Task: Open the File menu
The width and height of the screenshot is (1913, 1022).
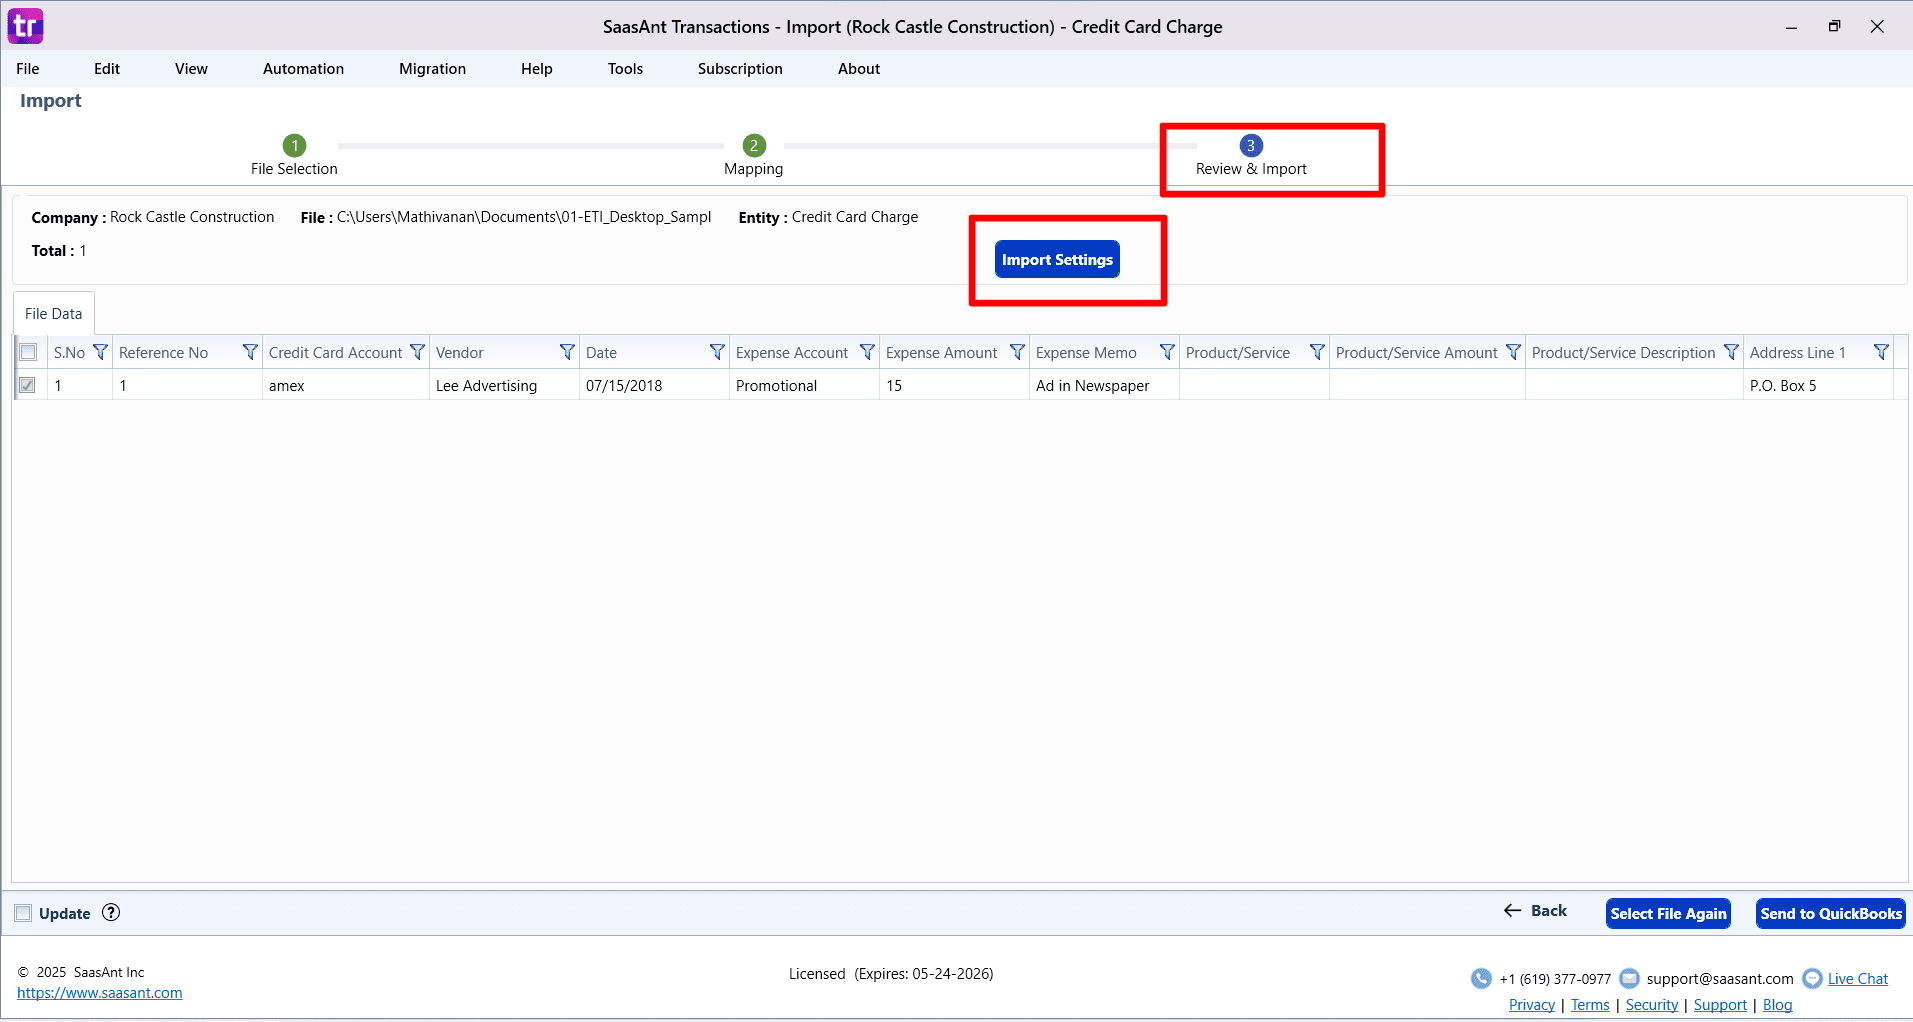Action: pos(28,69)
